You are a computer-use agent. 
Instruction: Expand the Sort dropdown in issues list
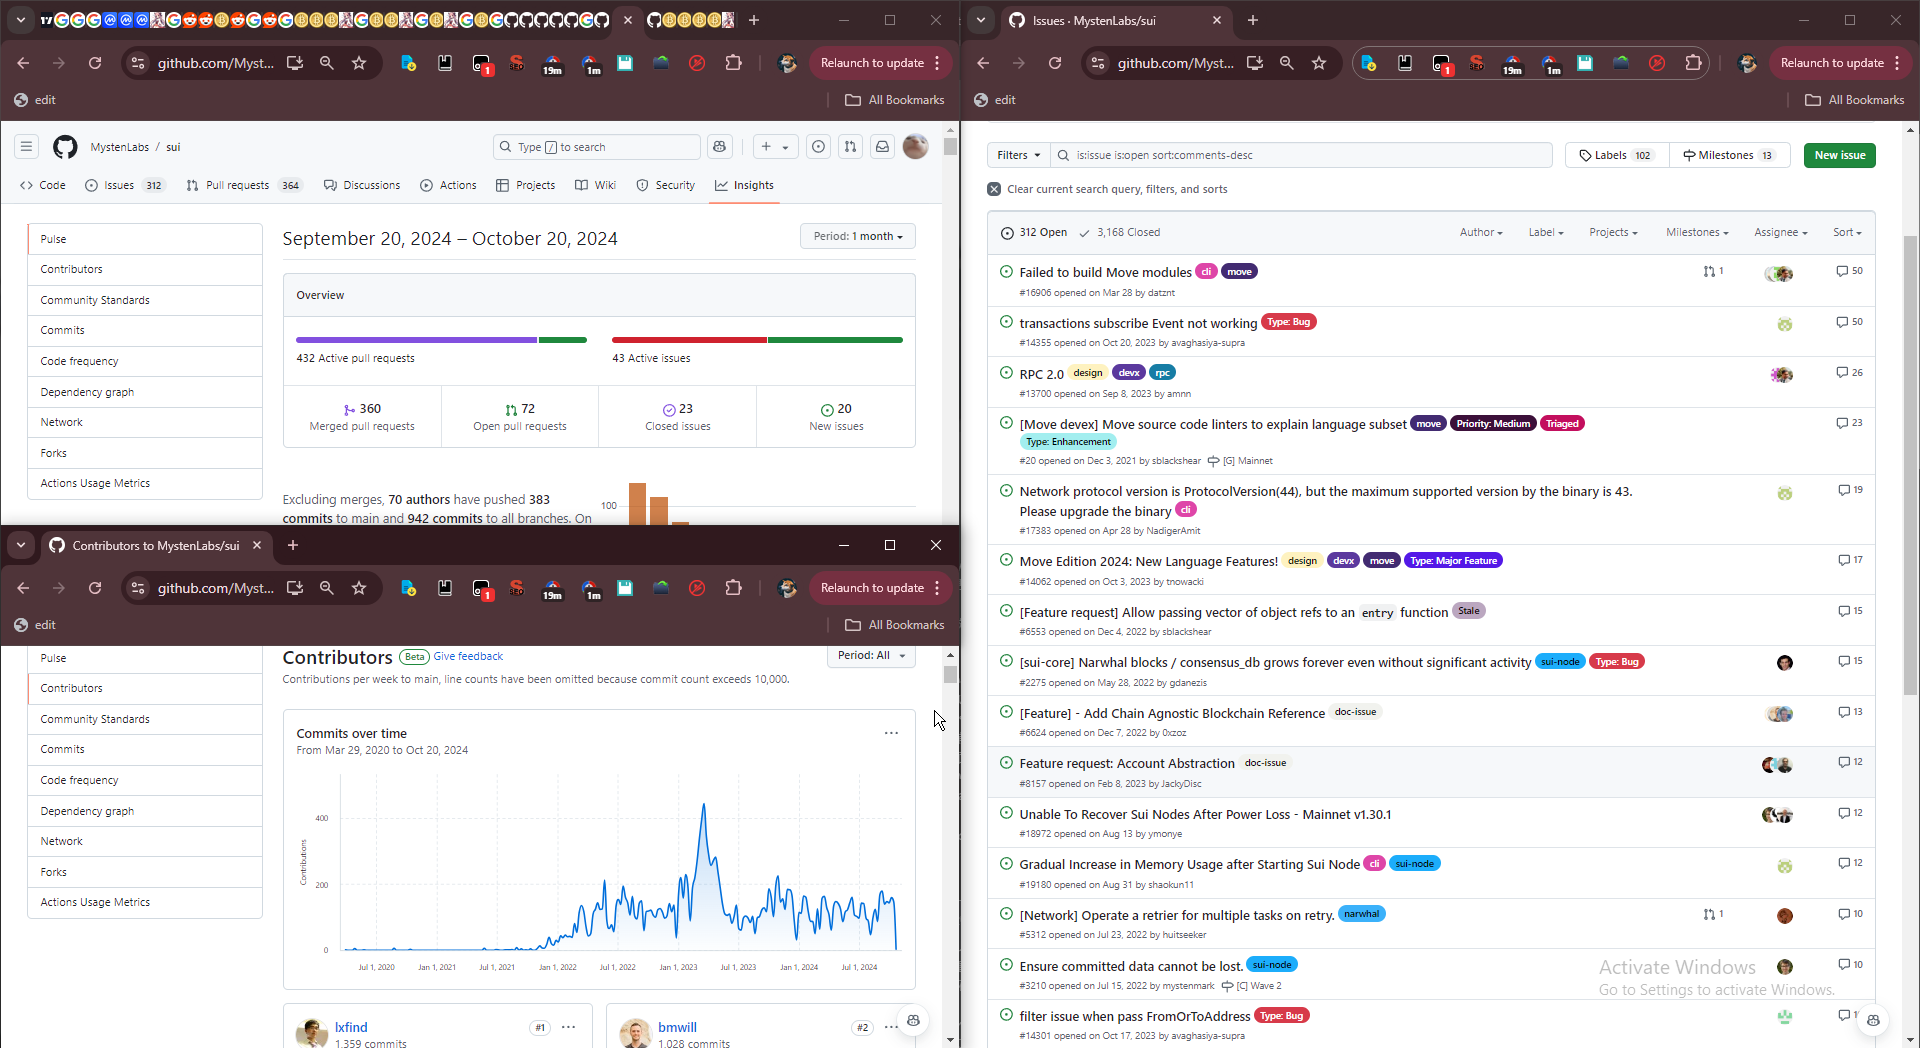tap(1846, 232)
